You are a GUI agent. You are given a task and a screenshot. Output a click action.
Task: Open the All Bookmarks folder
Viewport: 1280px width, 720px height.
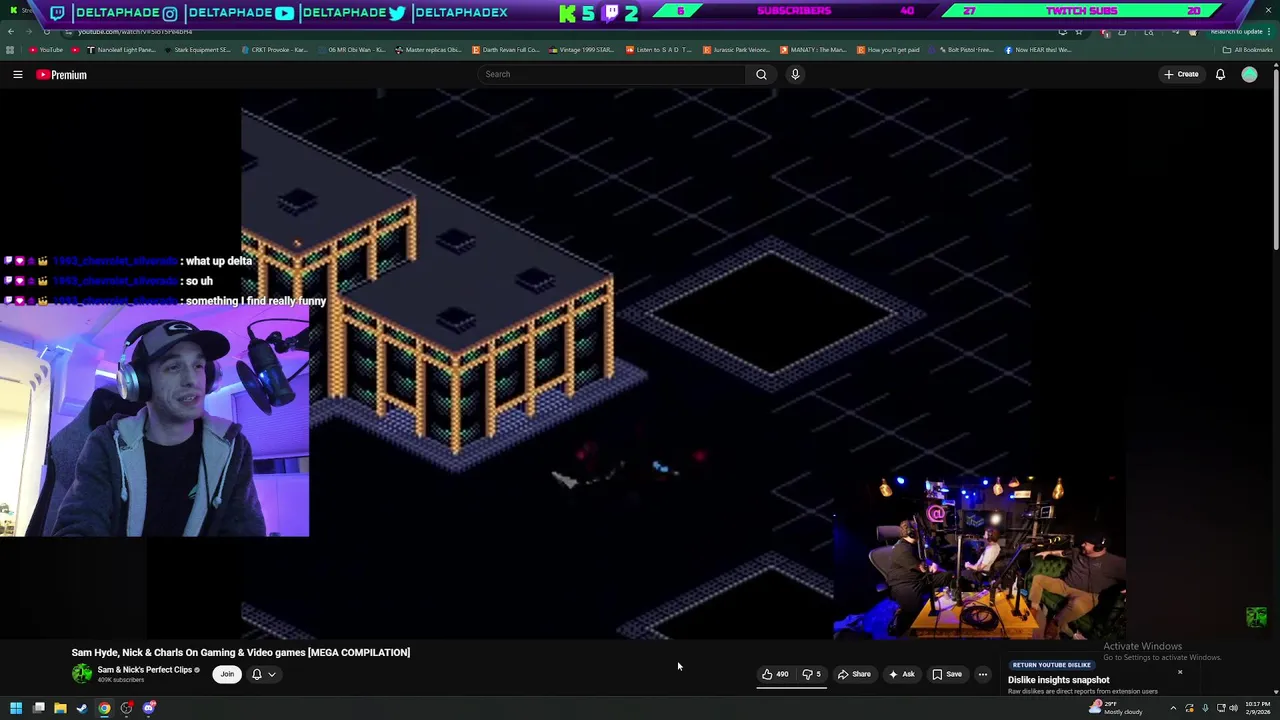point(1248,50)
